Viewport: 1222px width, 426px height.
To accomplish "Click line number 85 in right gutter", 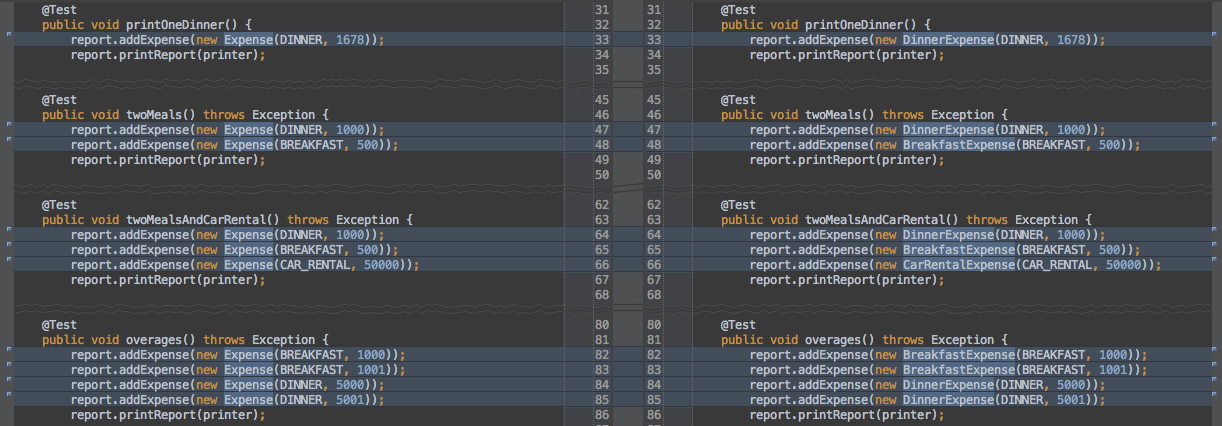I will click(655, 399).
